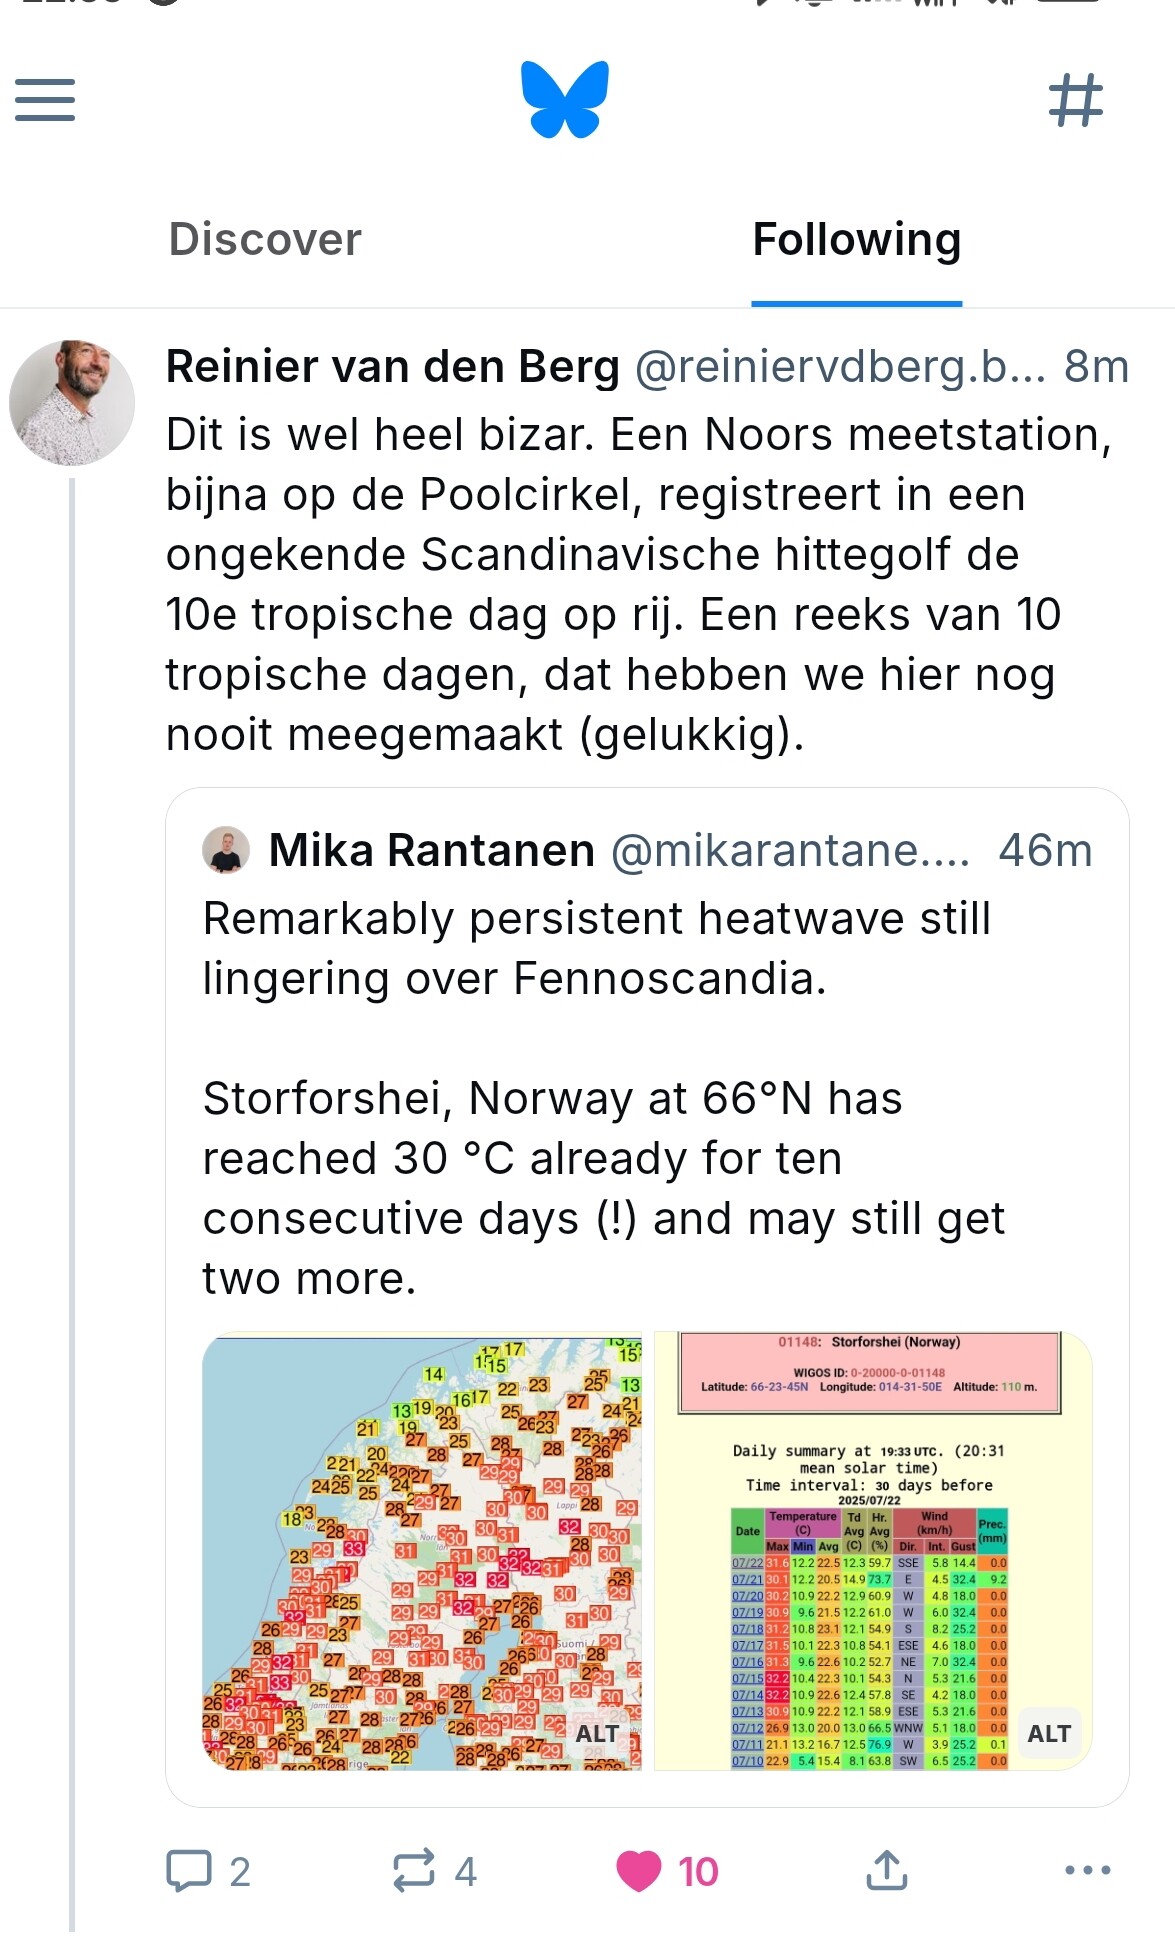Switch to the Discover tab
Viewport: 1175px width, 1945px height.
click(265, 240)
